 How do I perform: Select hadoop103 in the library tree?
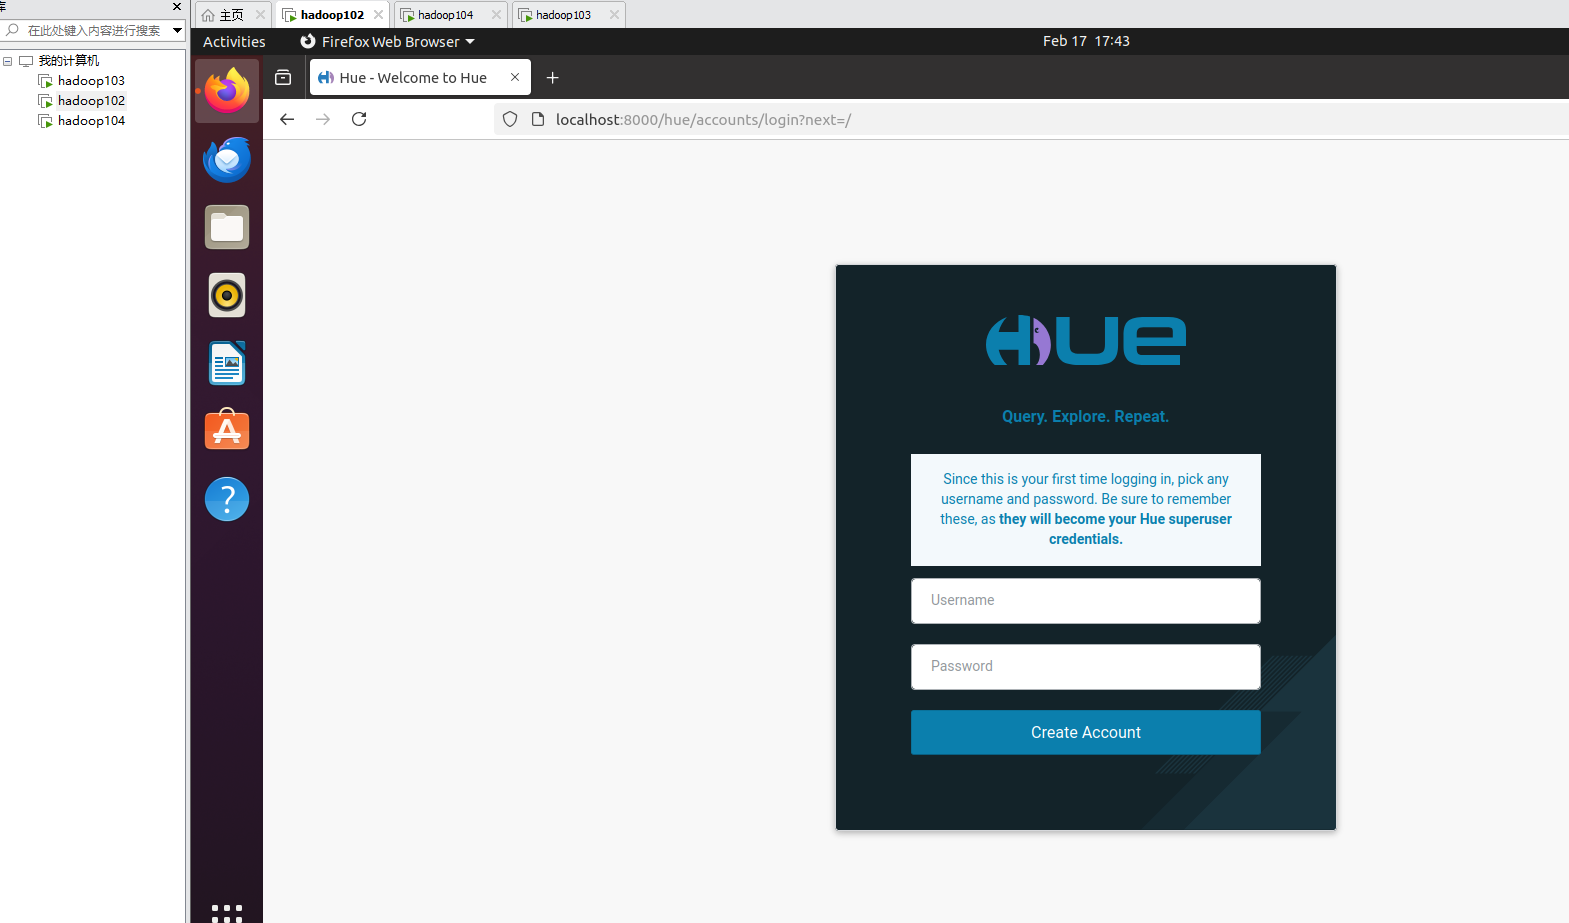point(91,81)
